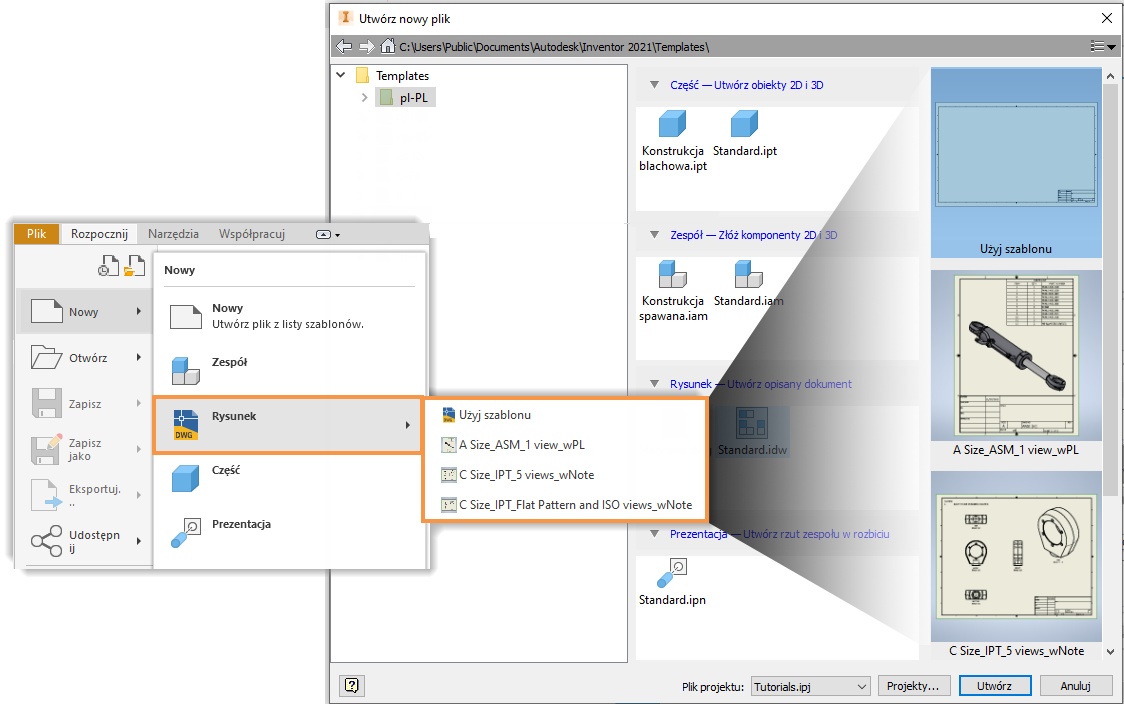Click the forward arrow in path bar
The width and height of the screenshot is (1124, 704).
366,47
